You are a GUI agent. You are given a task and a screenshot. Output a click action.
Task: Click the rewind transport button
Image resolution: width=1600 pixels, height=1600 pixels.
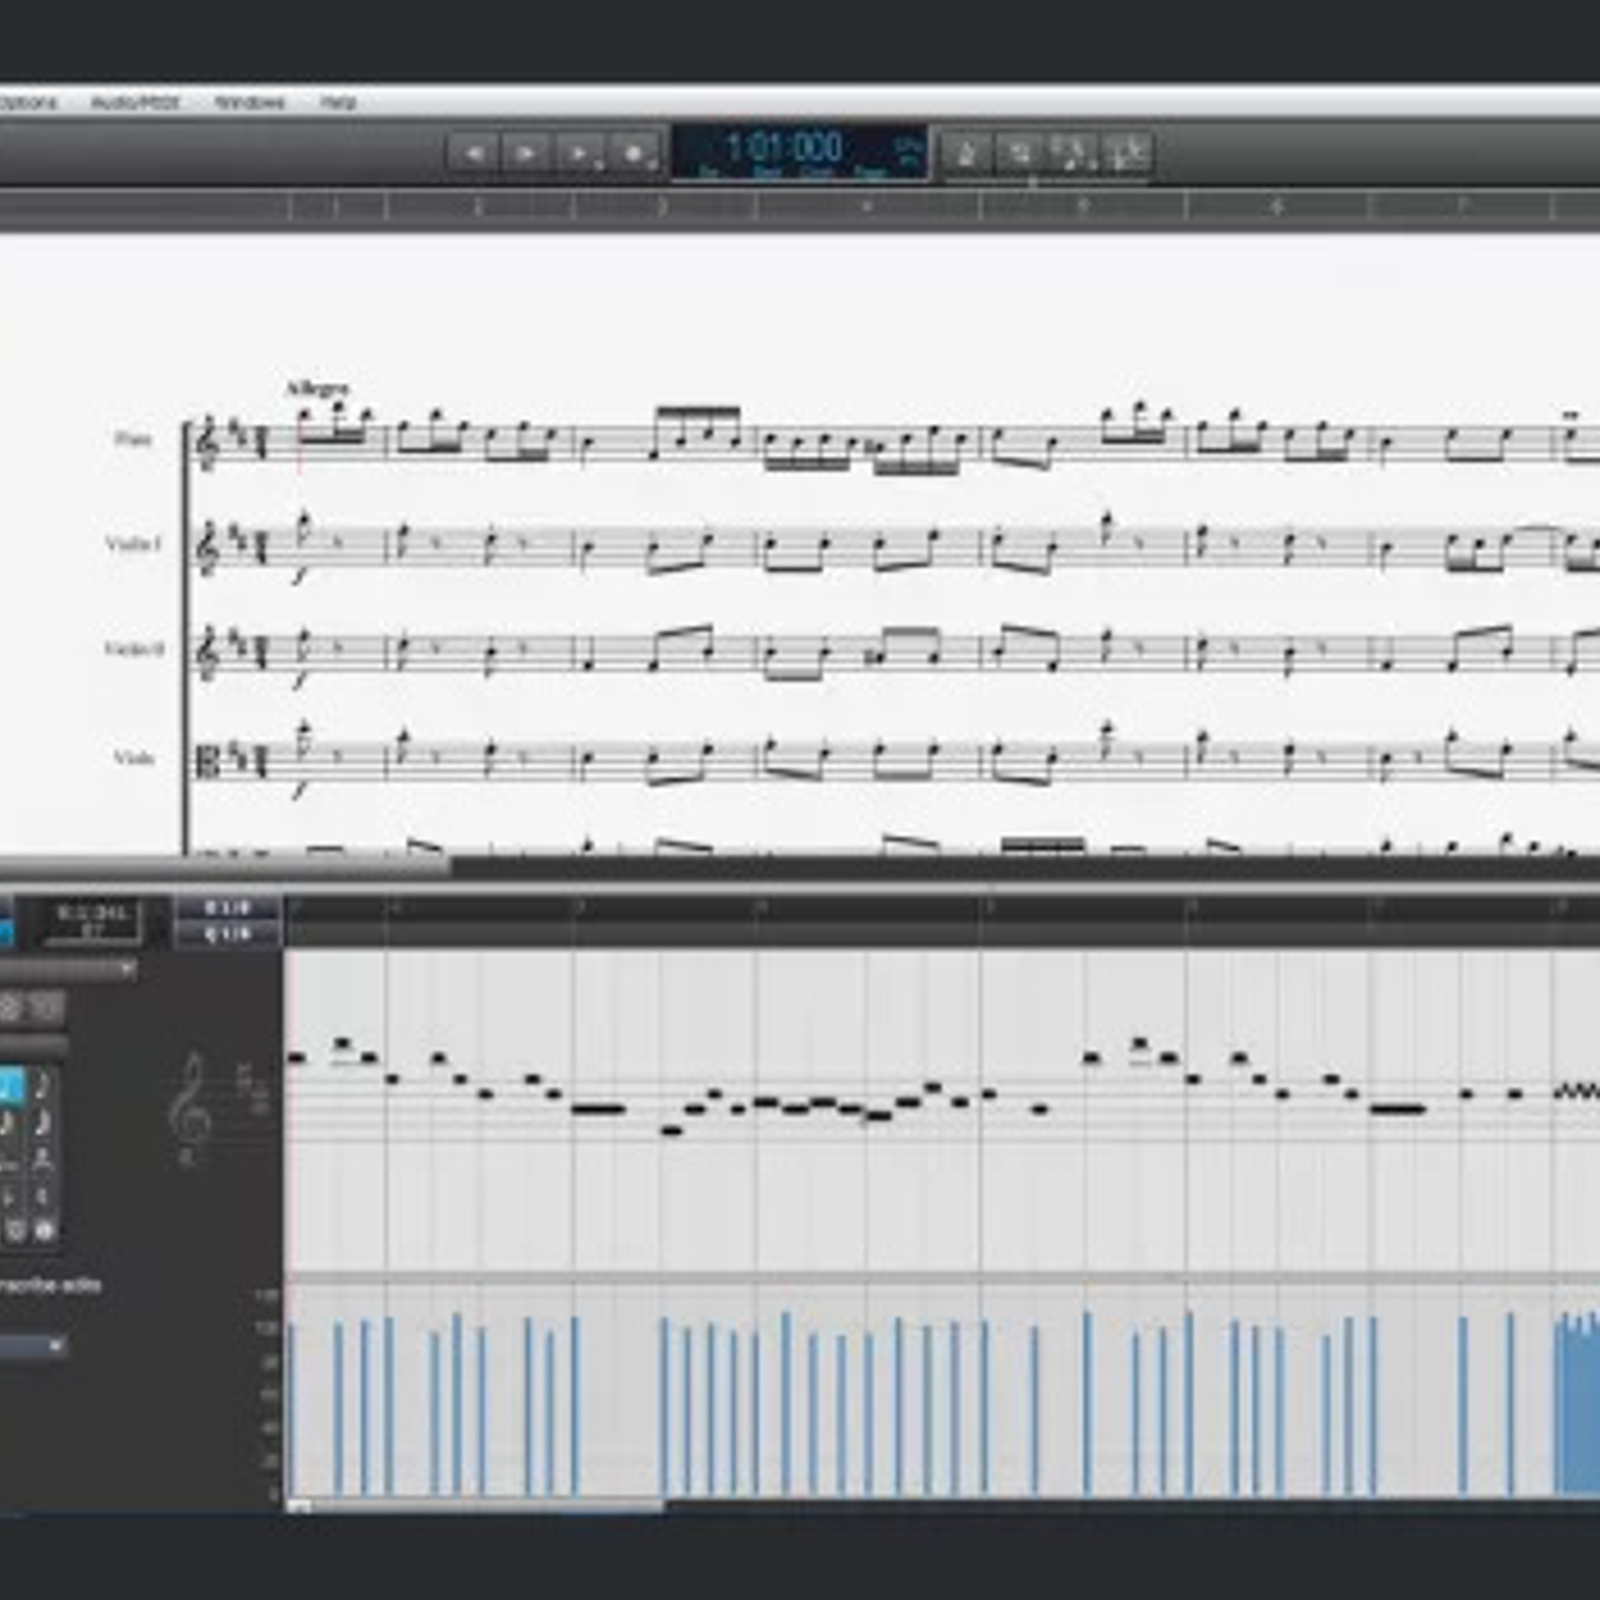coord(473,153)
